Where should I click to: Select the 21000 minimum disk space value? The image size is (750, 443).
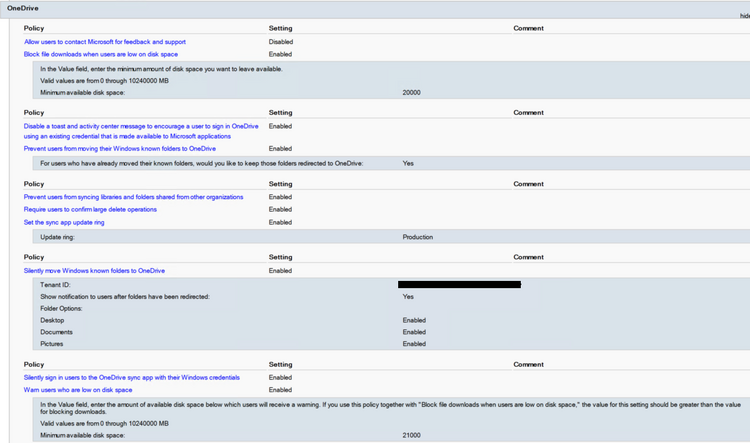[411, 435]
